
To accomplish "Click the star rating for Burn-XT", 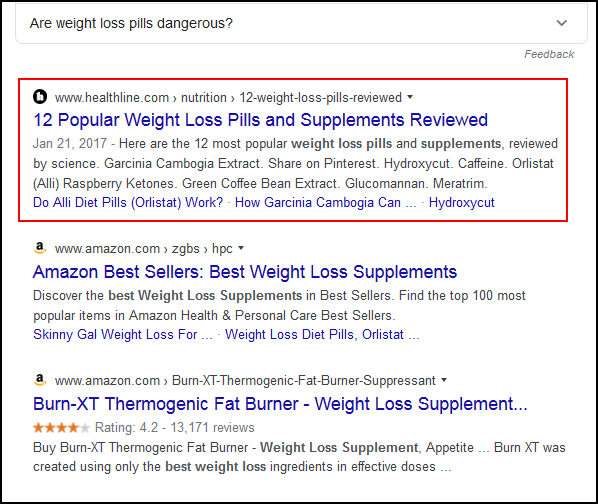I will (x=61, y=428).
